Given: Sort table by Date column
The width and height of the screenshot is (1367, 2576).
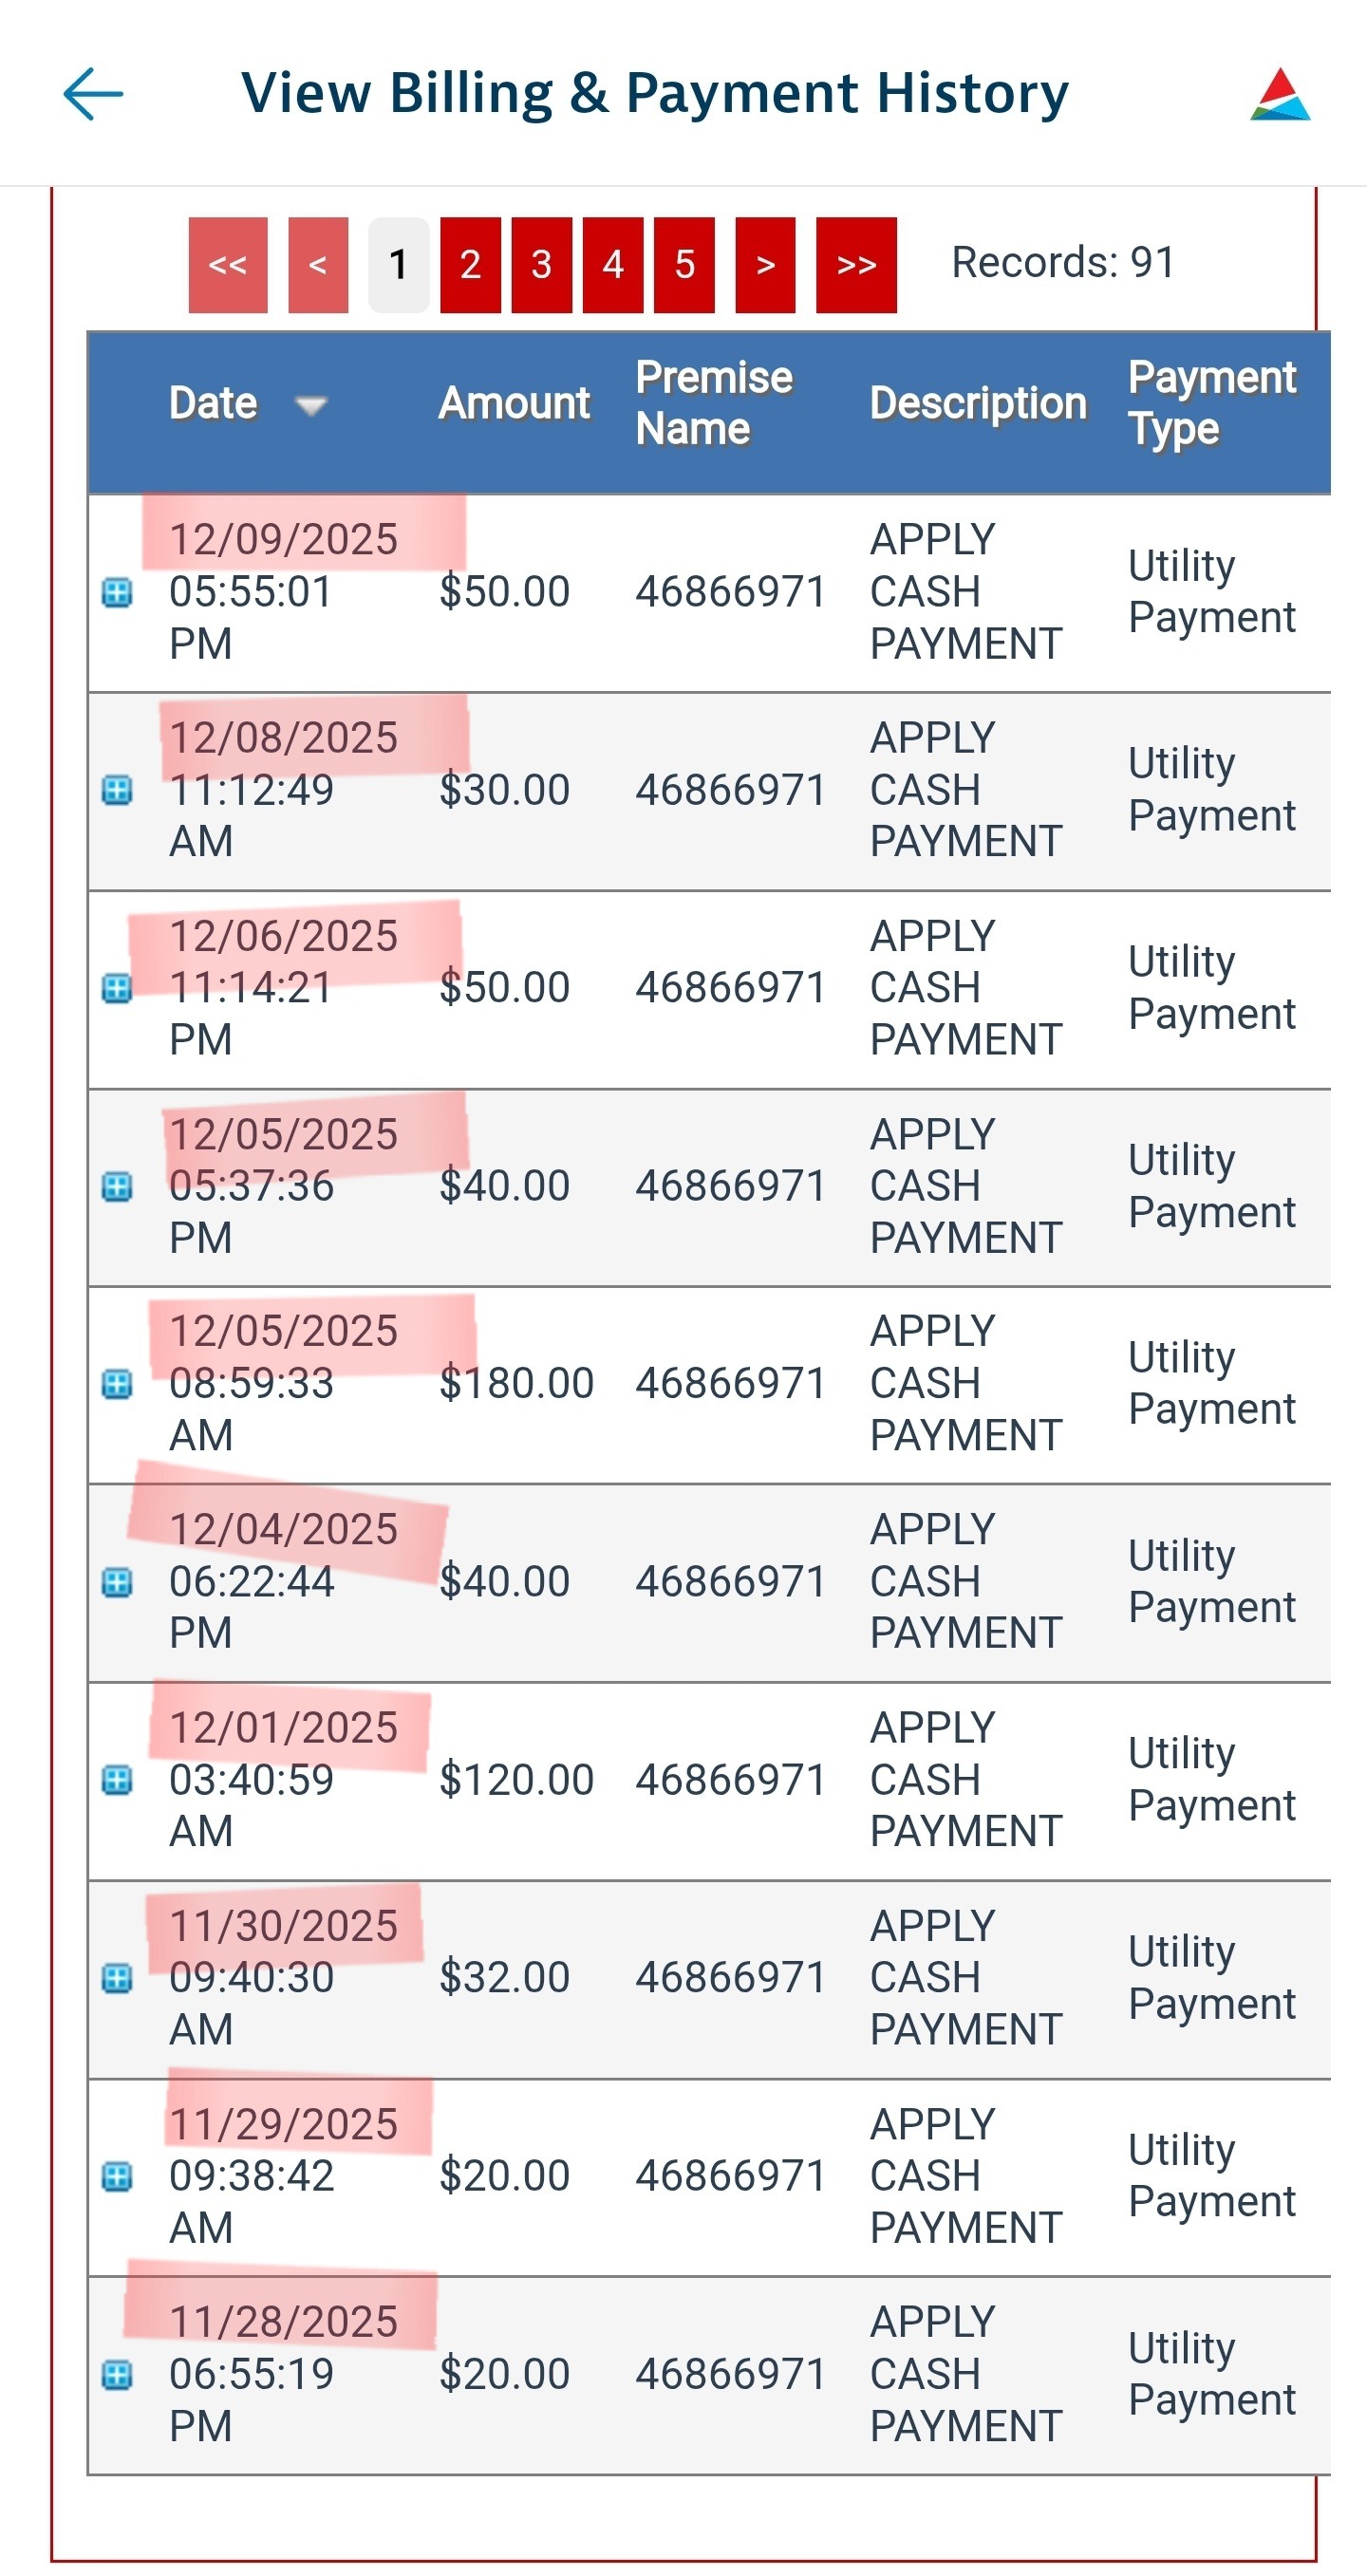Looking at the screenshot, I should (213, 404).
